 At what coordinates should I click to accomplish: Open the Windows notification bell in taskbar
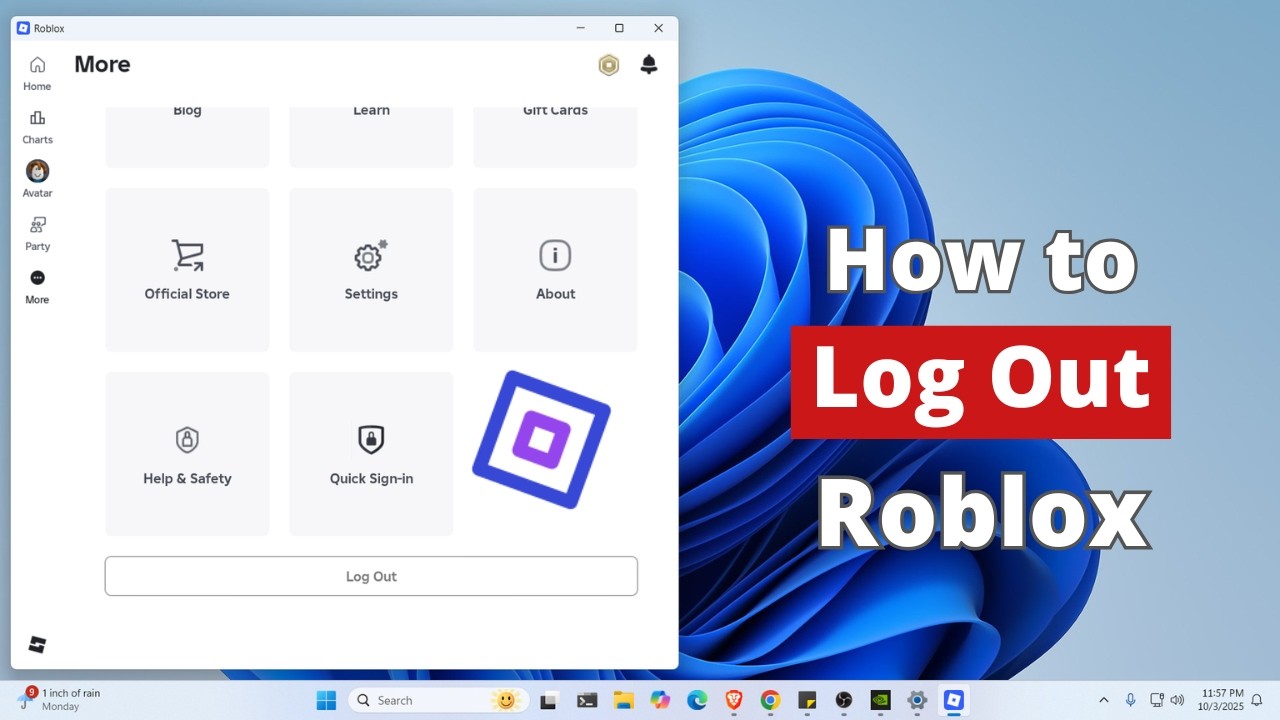tap(1257, 700)
